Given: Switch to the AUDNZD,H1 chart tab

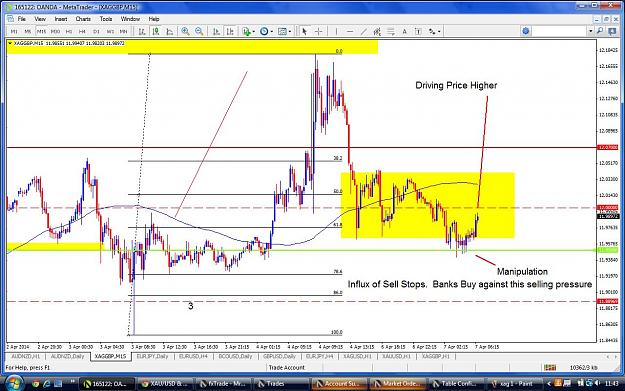Looking at the screenshot, I should point(26,356).
